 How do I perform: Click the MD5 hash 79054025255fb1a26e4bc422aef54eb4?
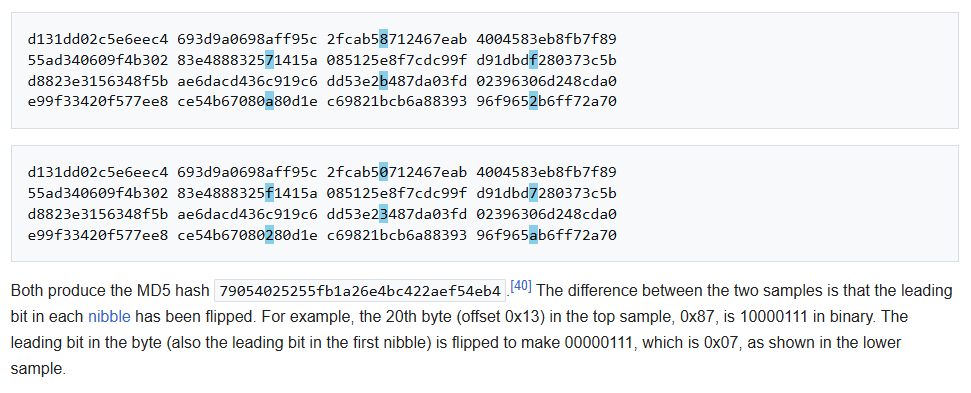[360, 290]
